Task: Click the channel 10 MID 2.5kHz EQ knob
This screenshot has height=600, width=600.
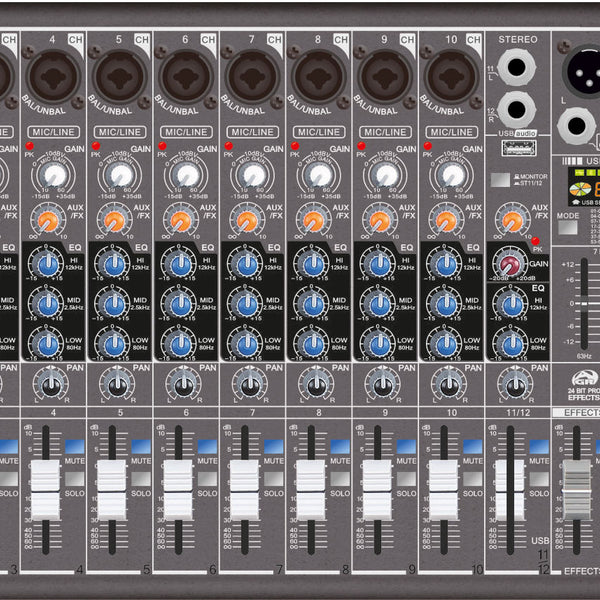Action: (446, 305)
